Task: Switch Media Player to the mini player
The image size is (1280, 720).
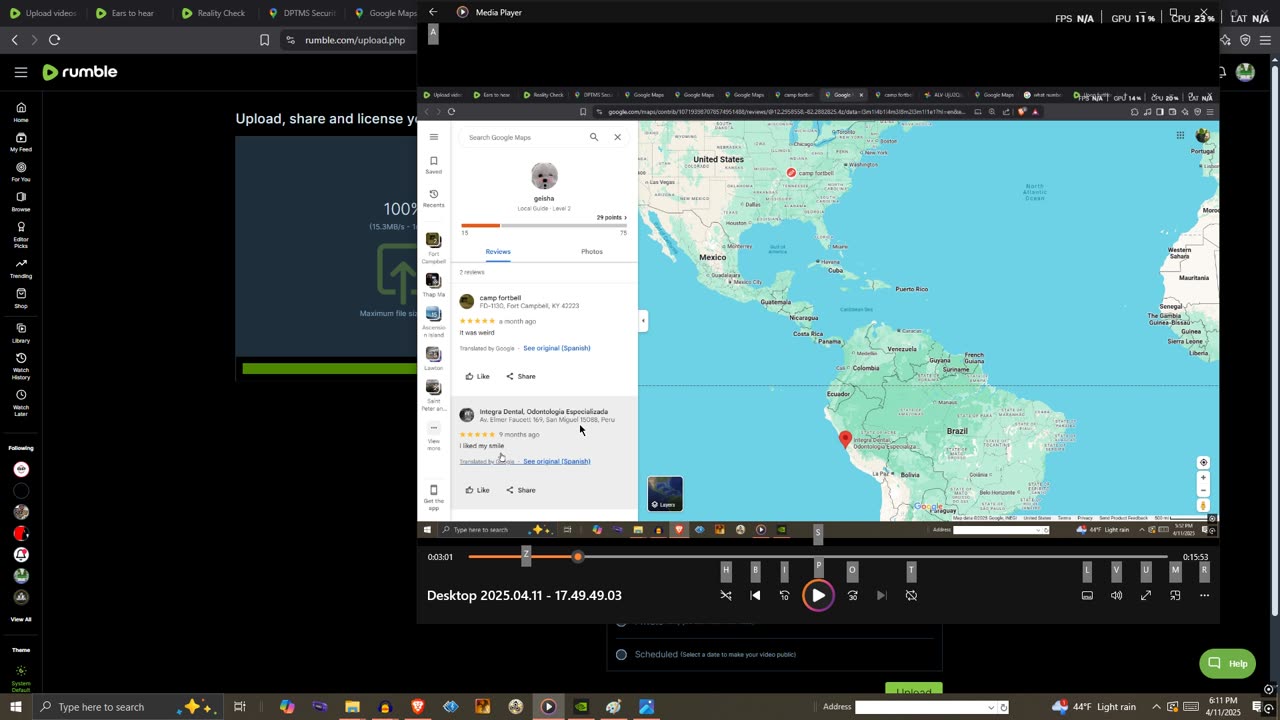Action: click(x=1175, y=595)
